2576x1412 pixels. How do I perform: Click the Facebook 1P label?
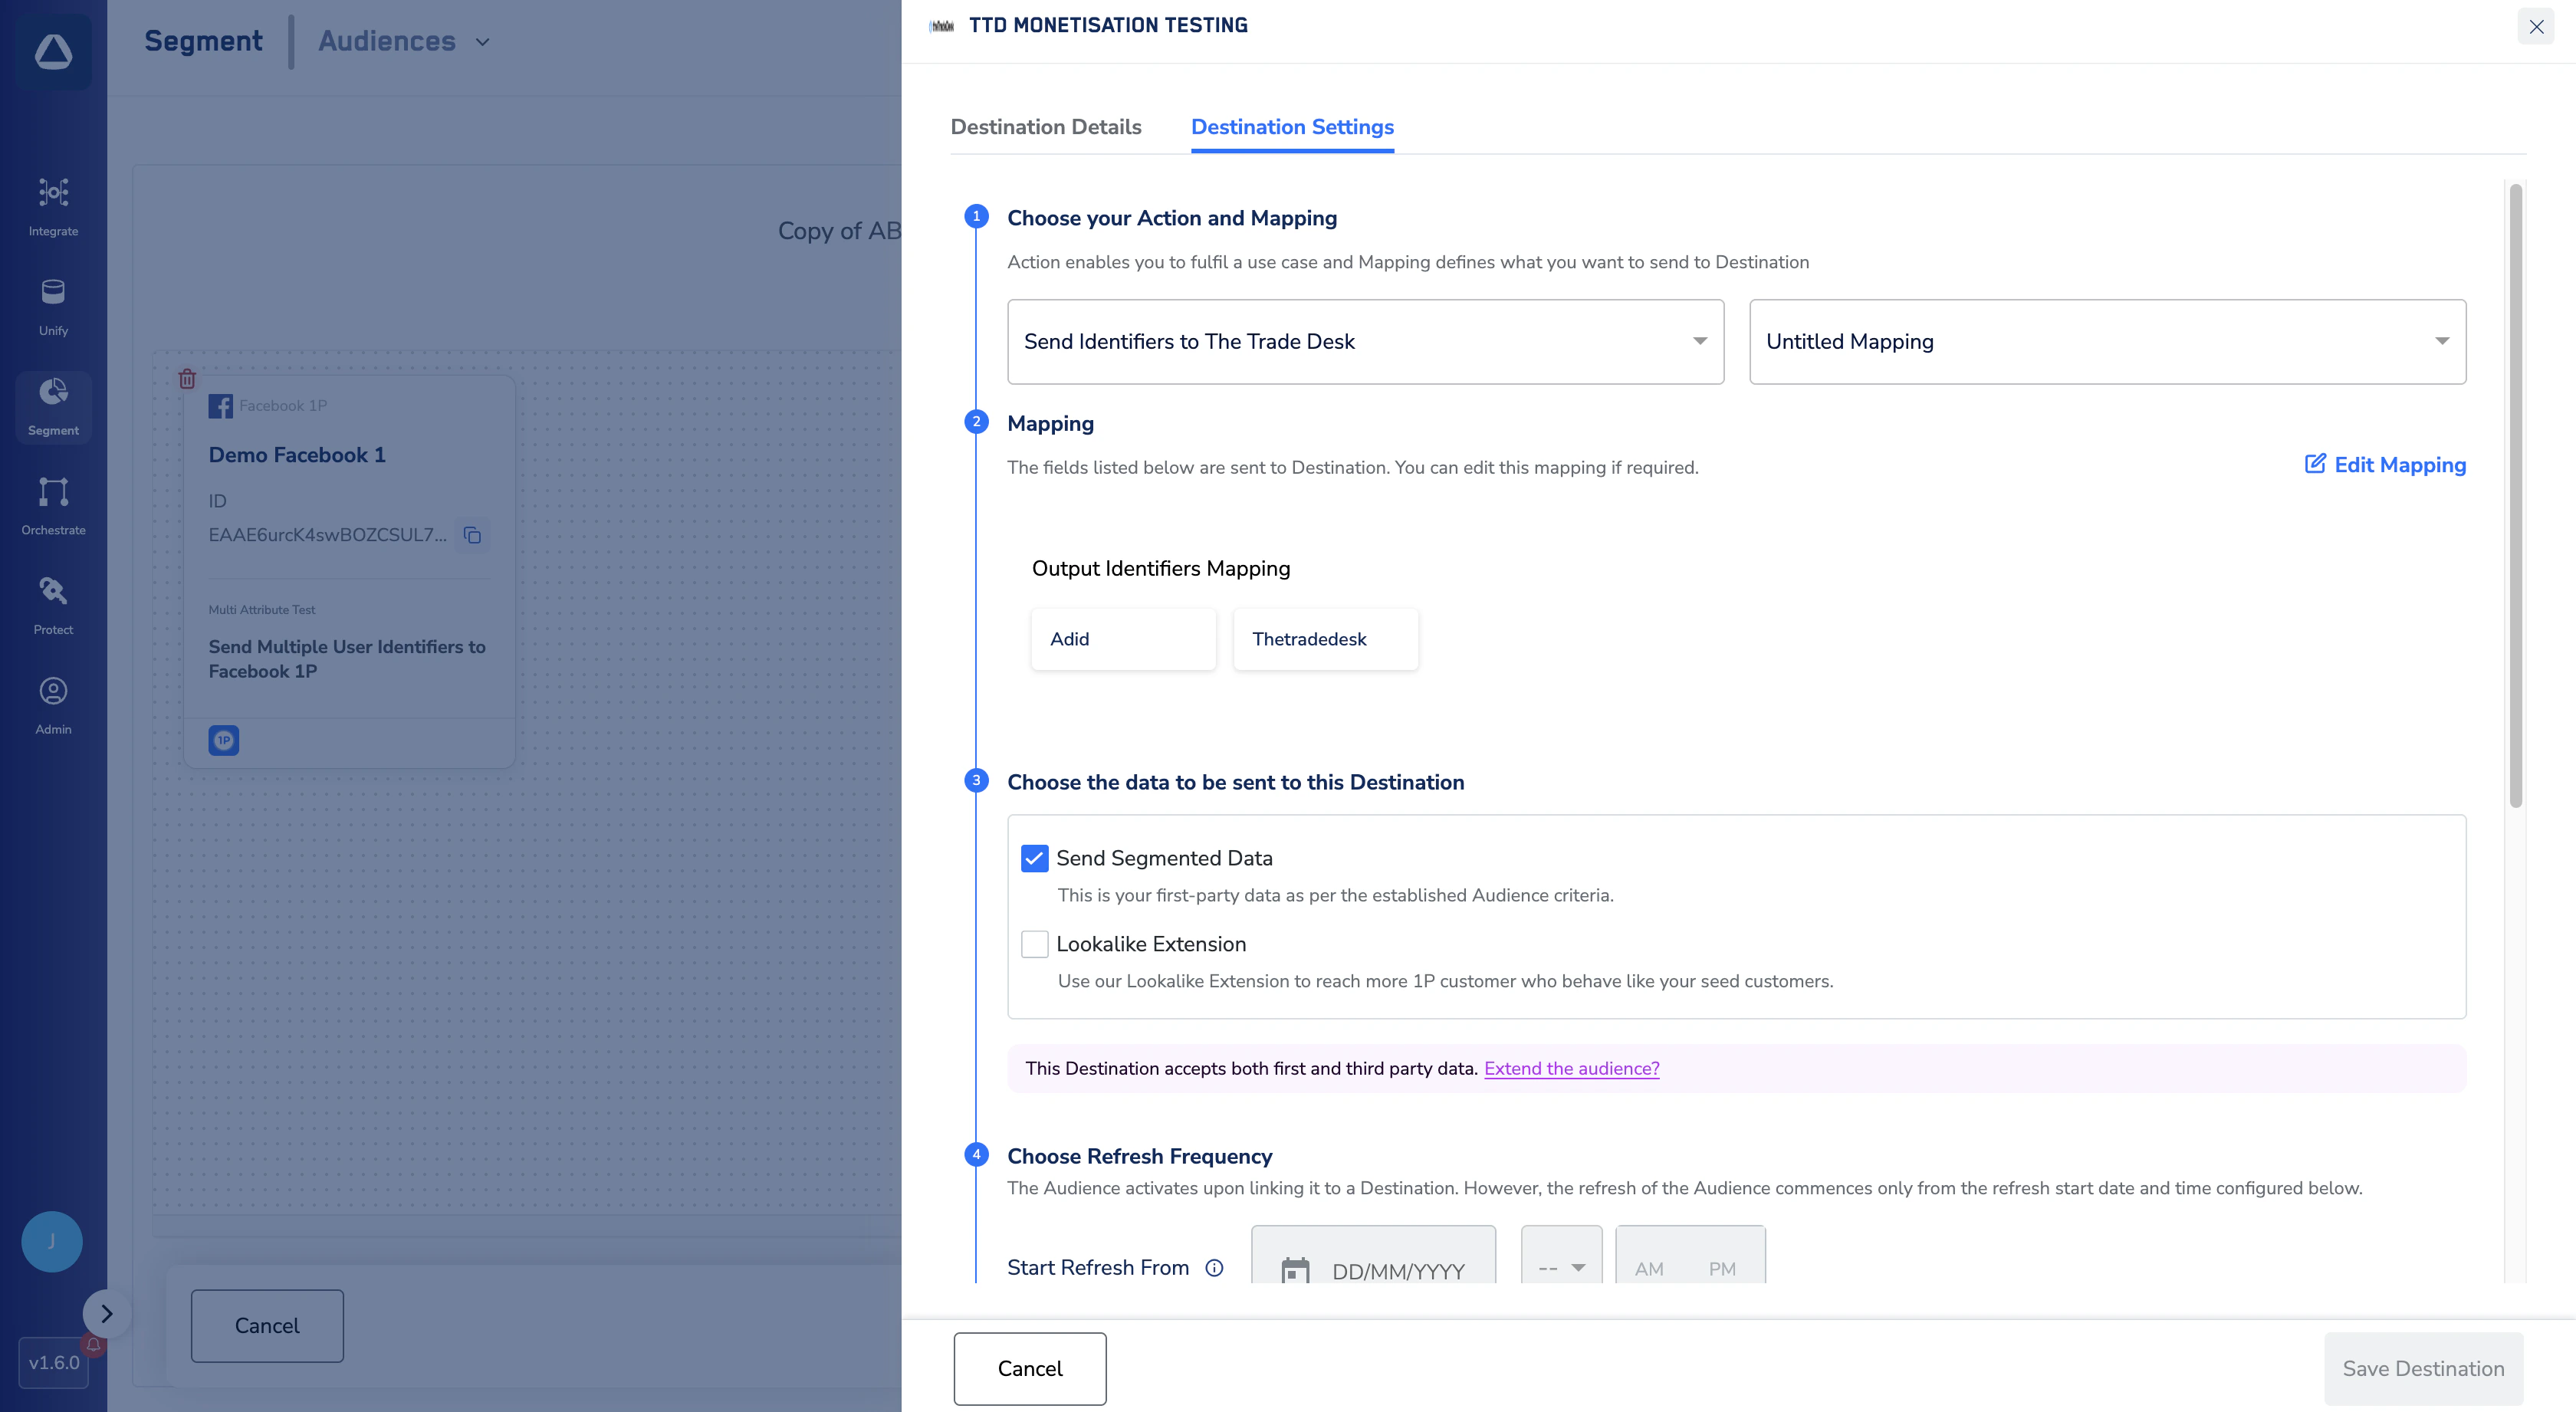(x=283, y=405)
